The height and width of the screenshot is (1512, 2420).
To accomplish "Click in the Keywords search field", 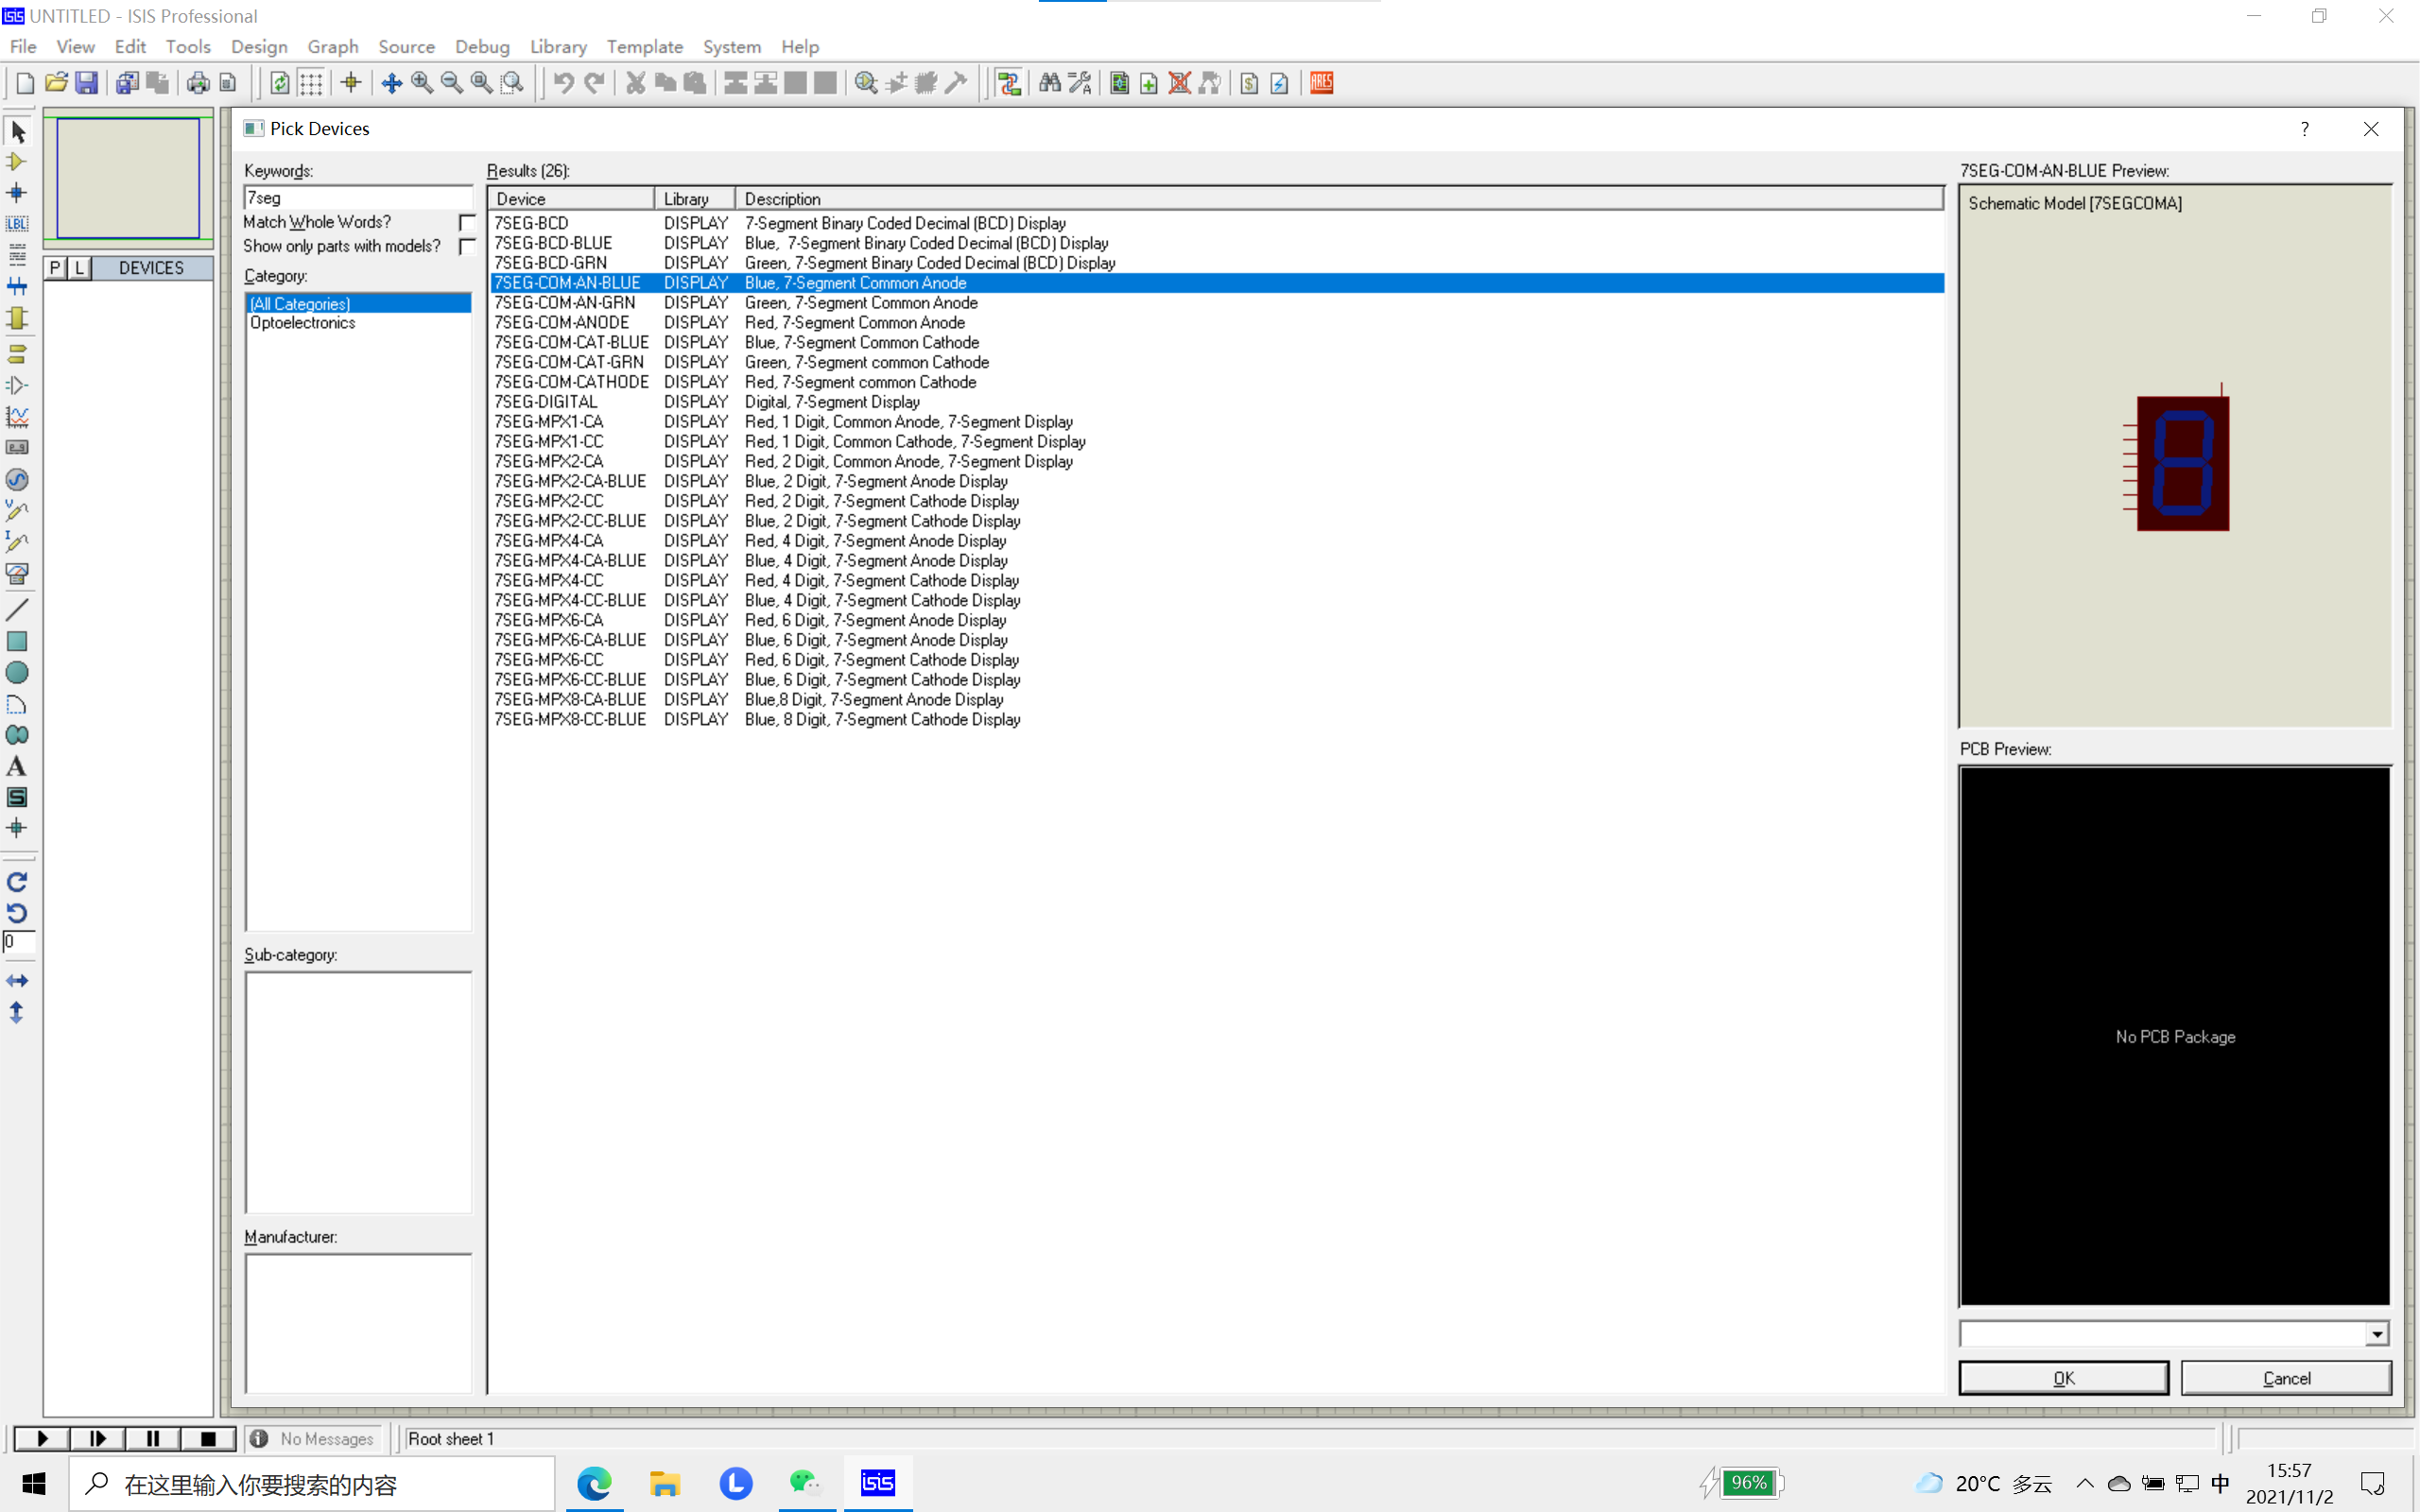I will coord(358,198).
